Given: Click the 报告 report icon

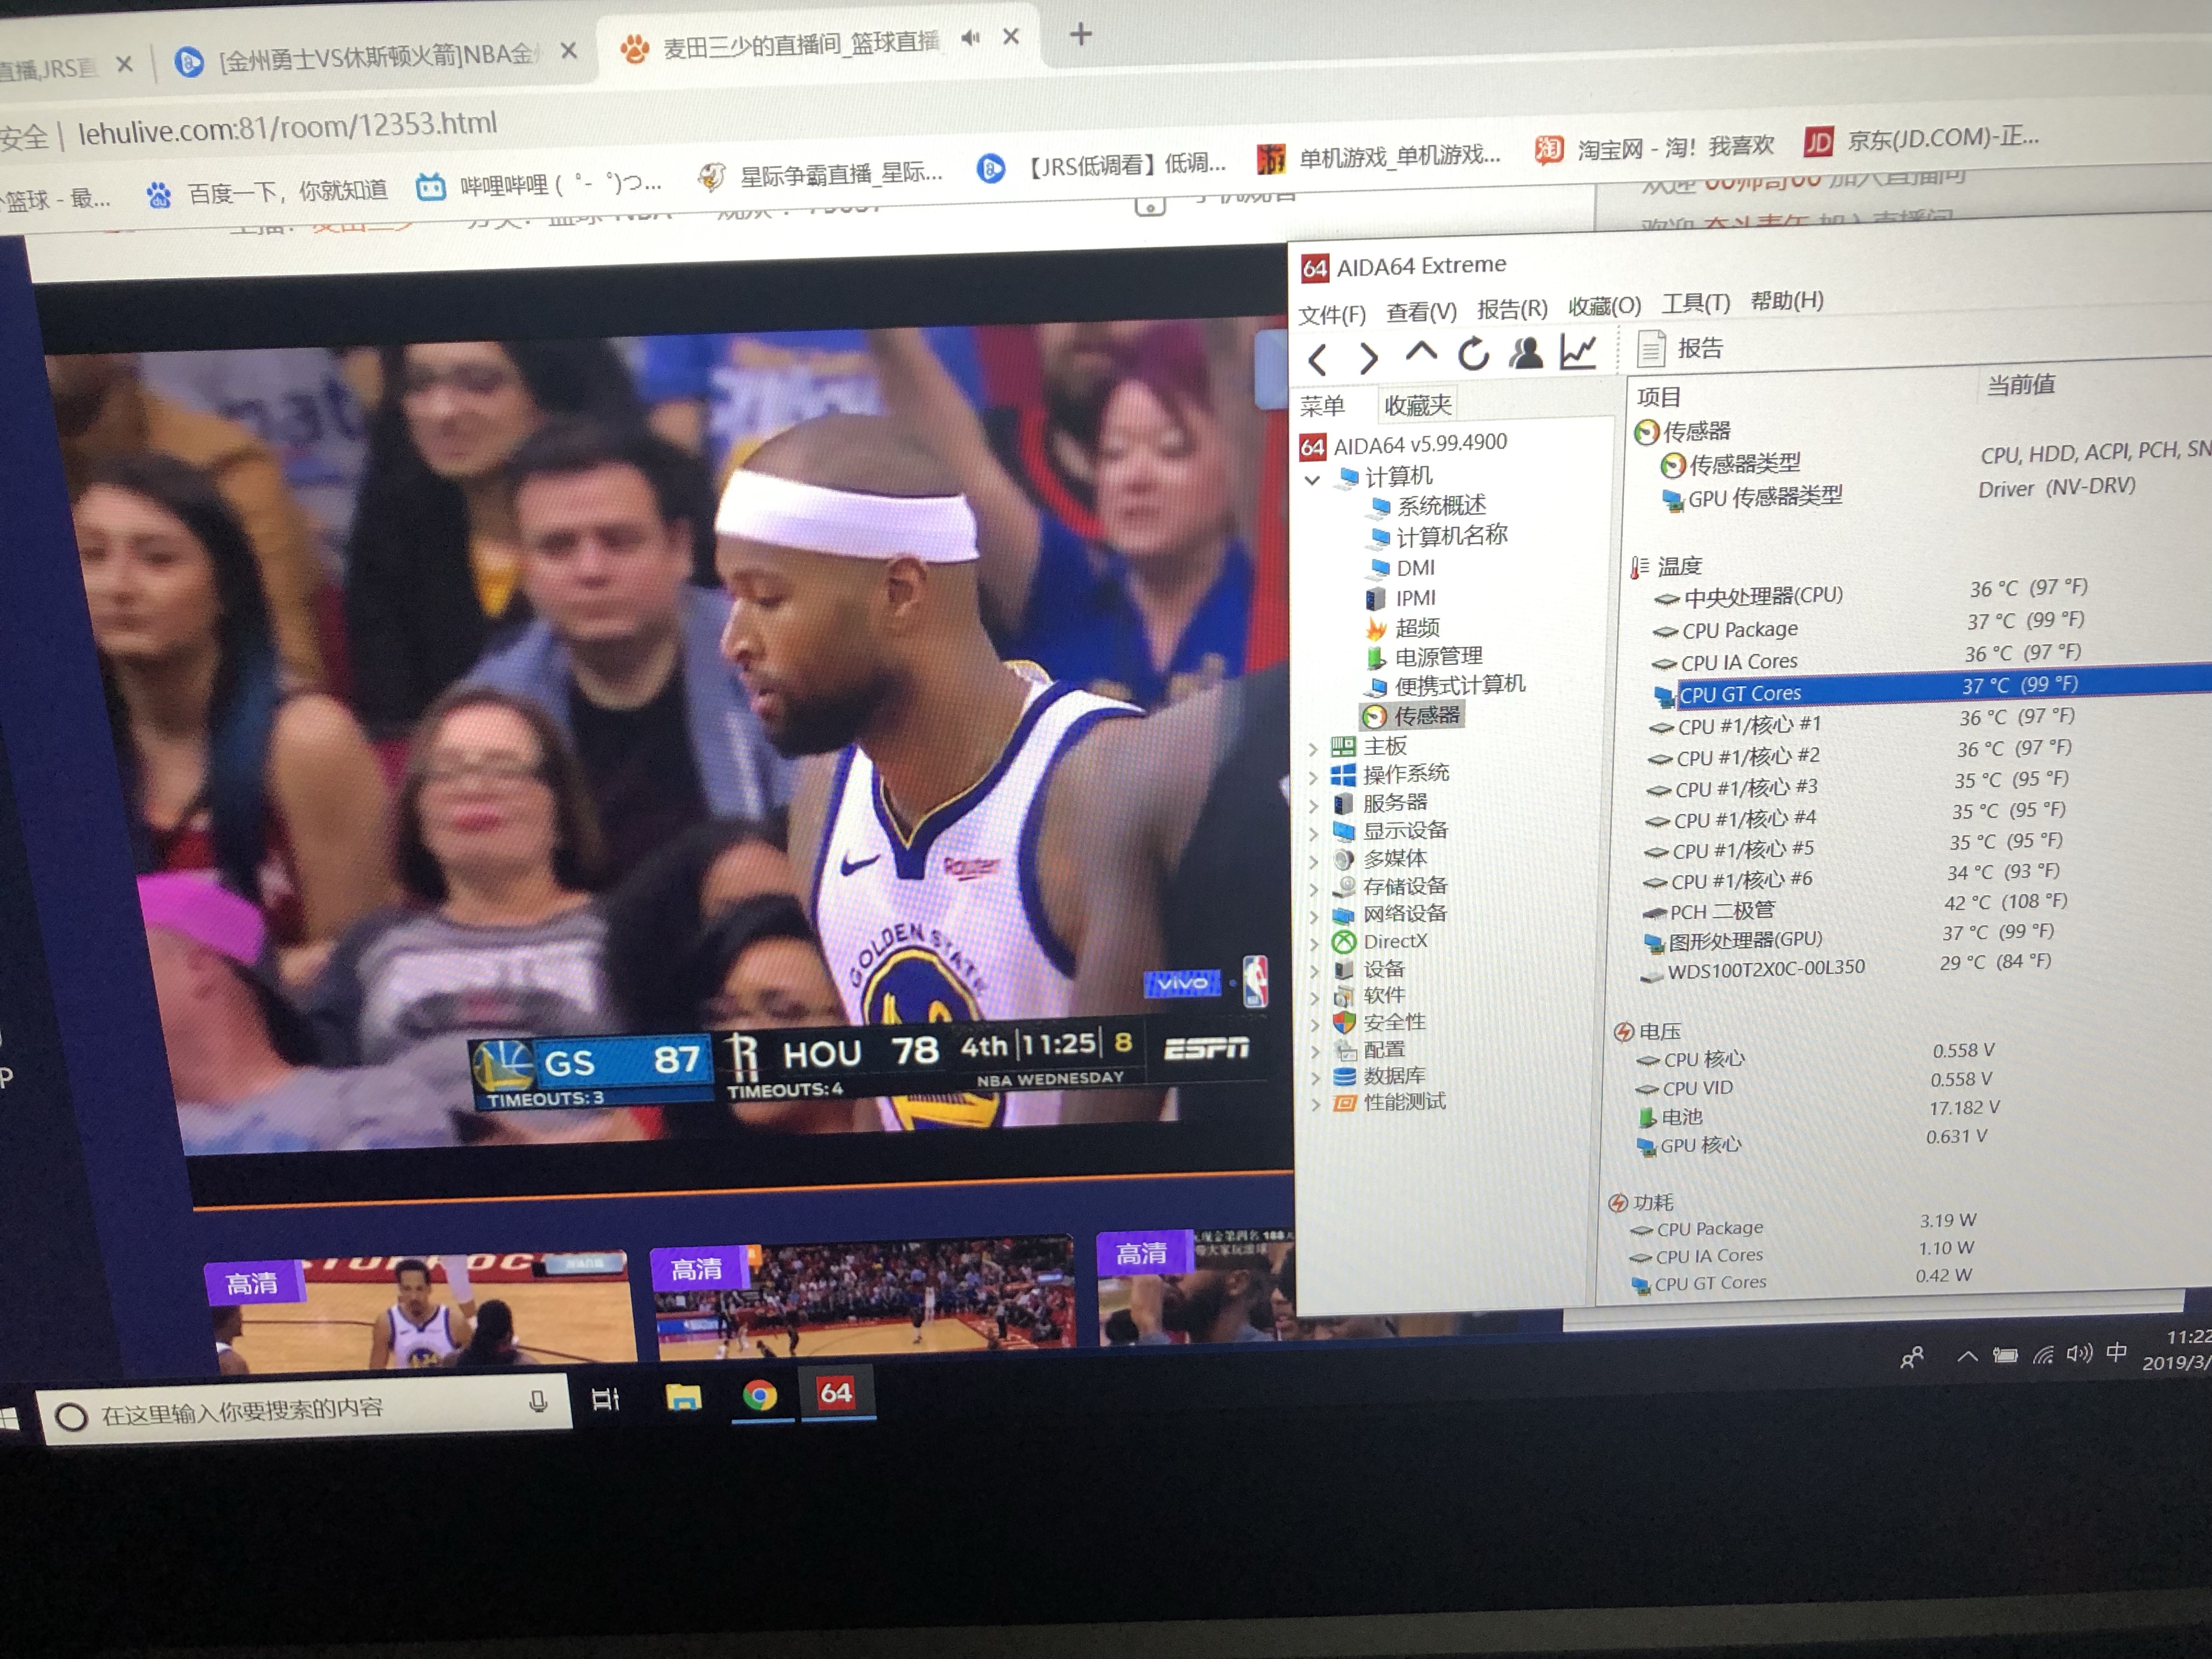Looking at the screenshot, I should pos(1651,349).
